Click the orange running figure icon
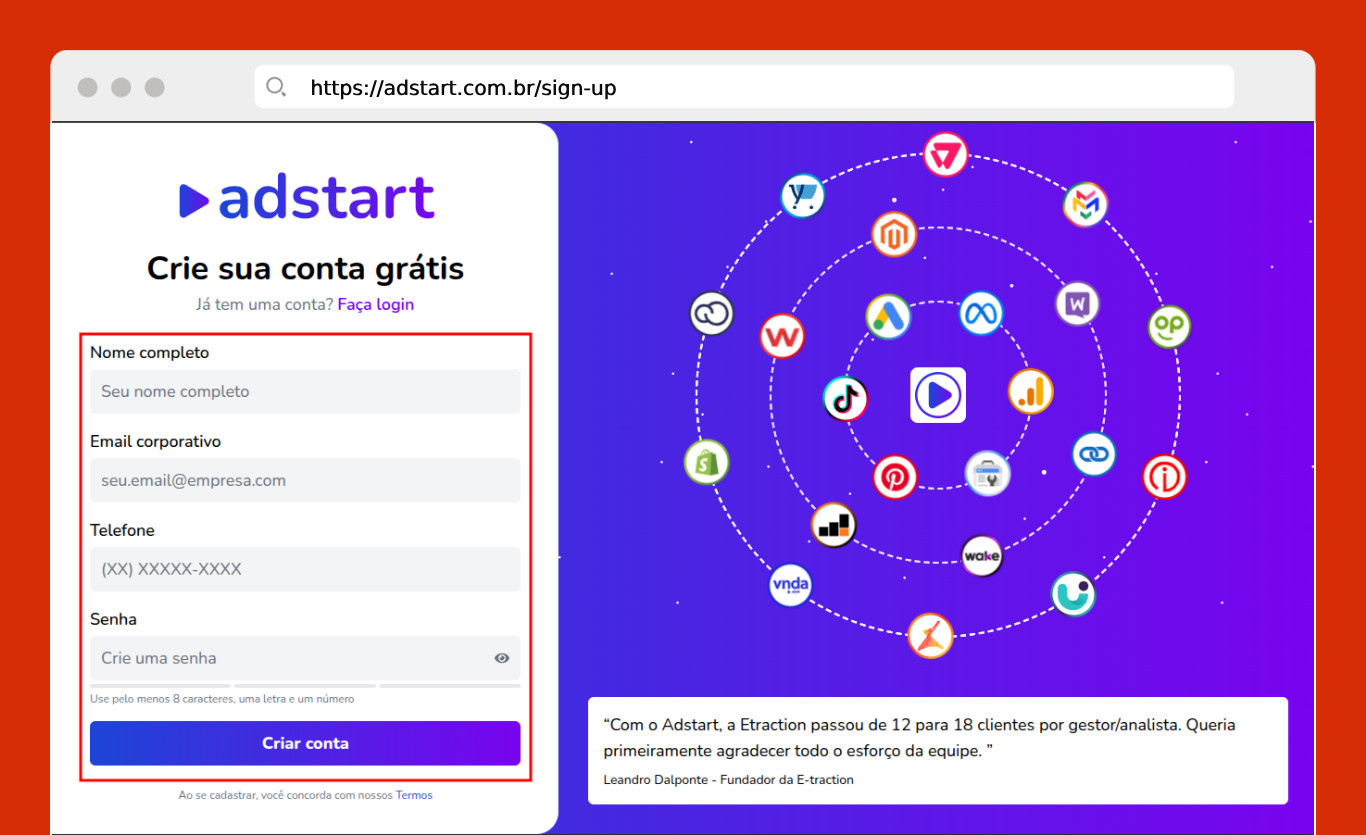Viewport: 1366px width, 835px height. [x=930, y=635]
